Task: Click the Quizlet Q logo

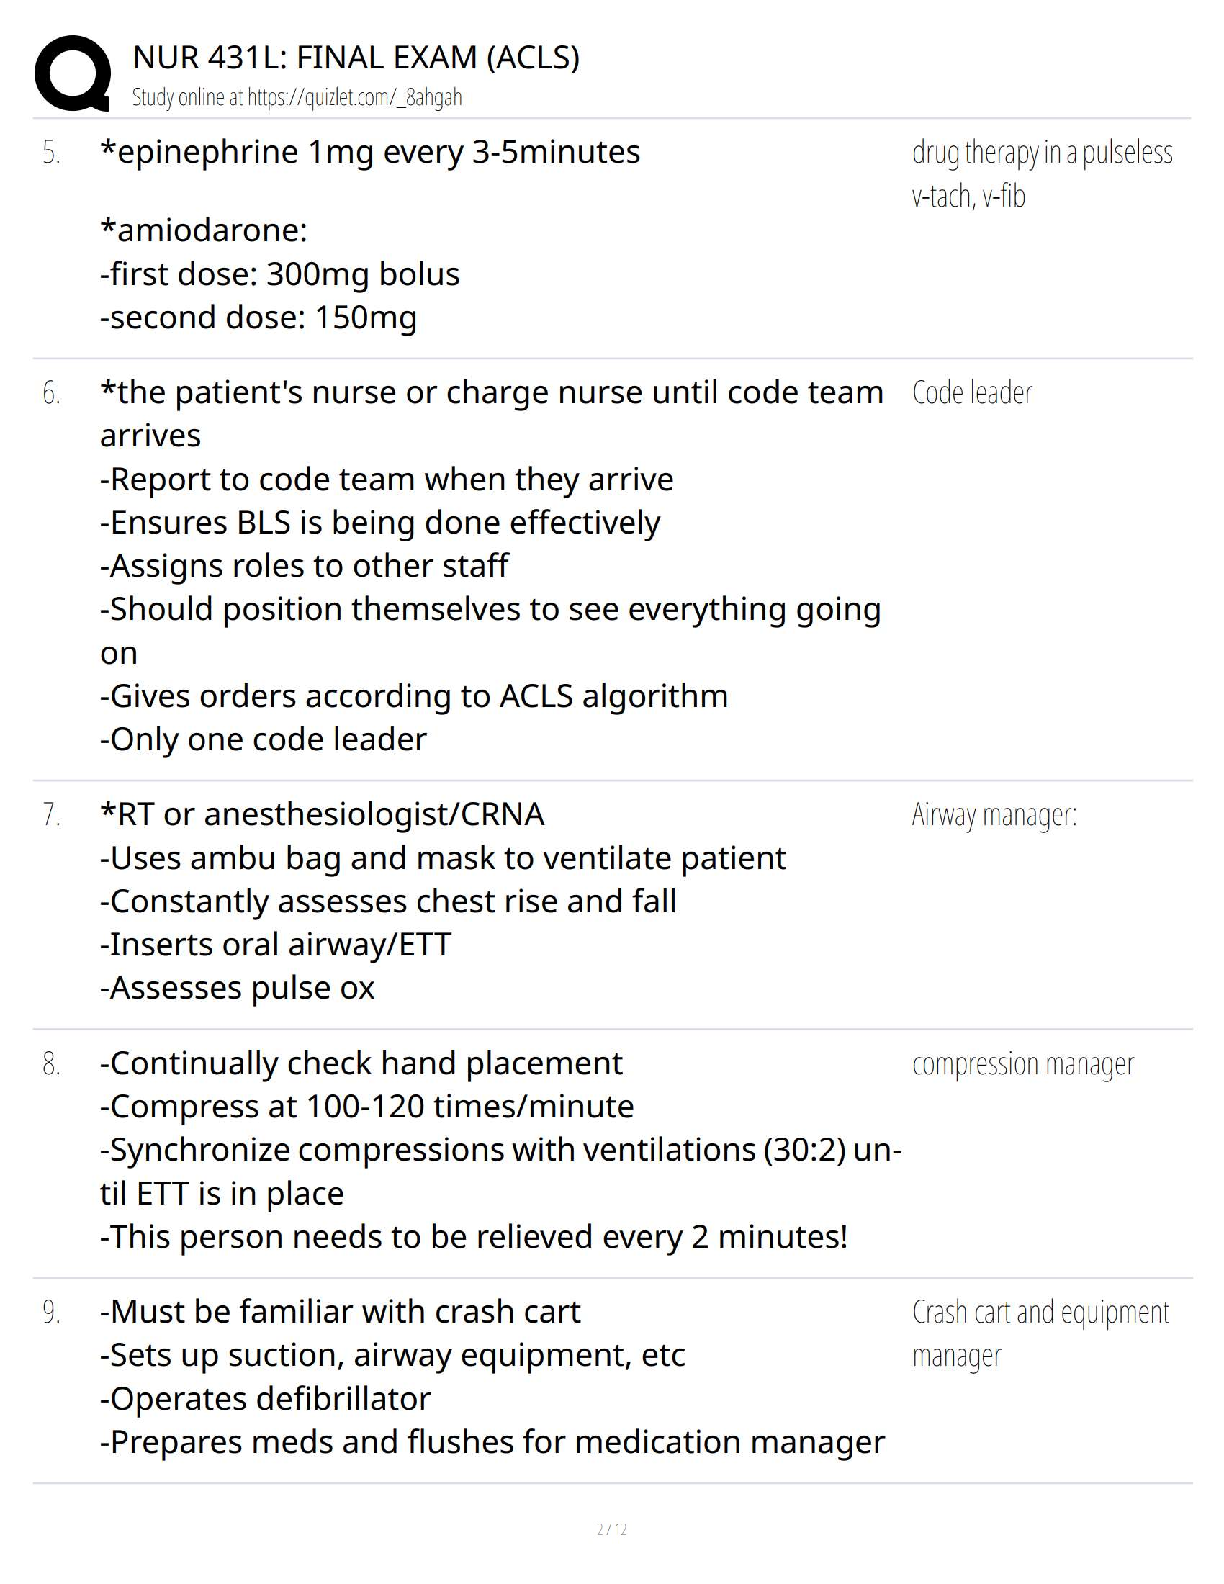Action: 72,73
